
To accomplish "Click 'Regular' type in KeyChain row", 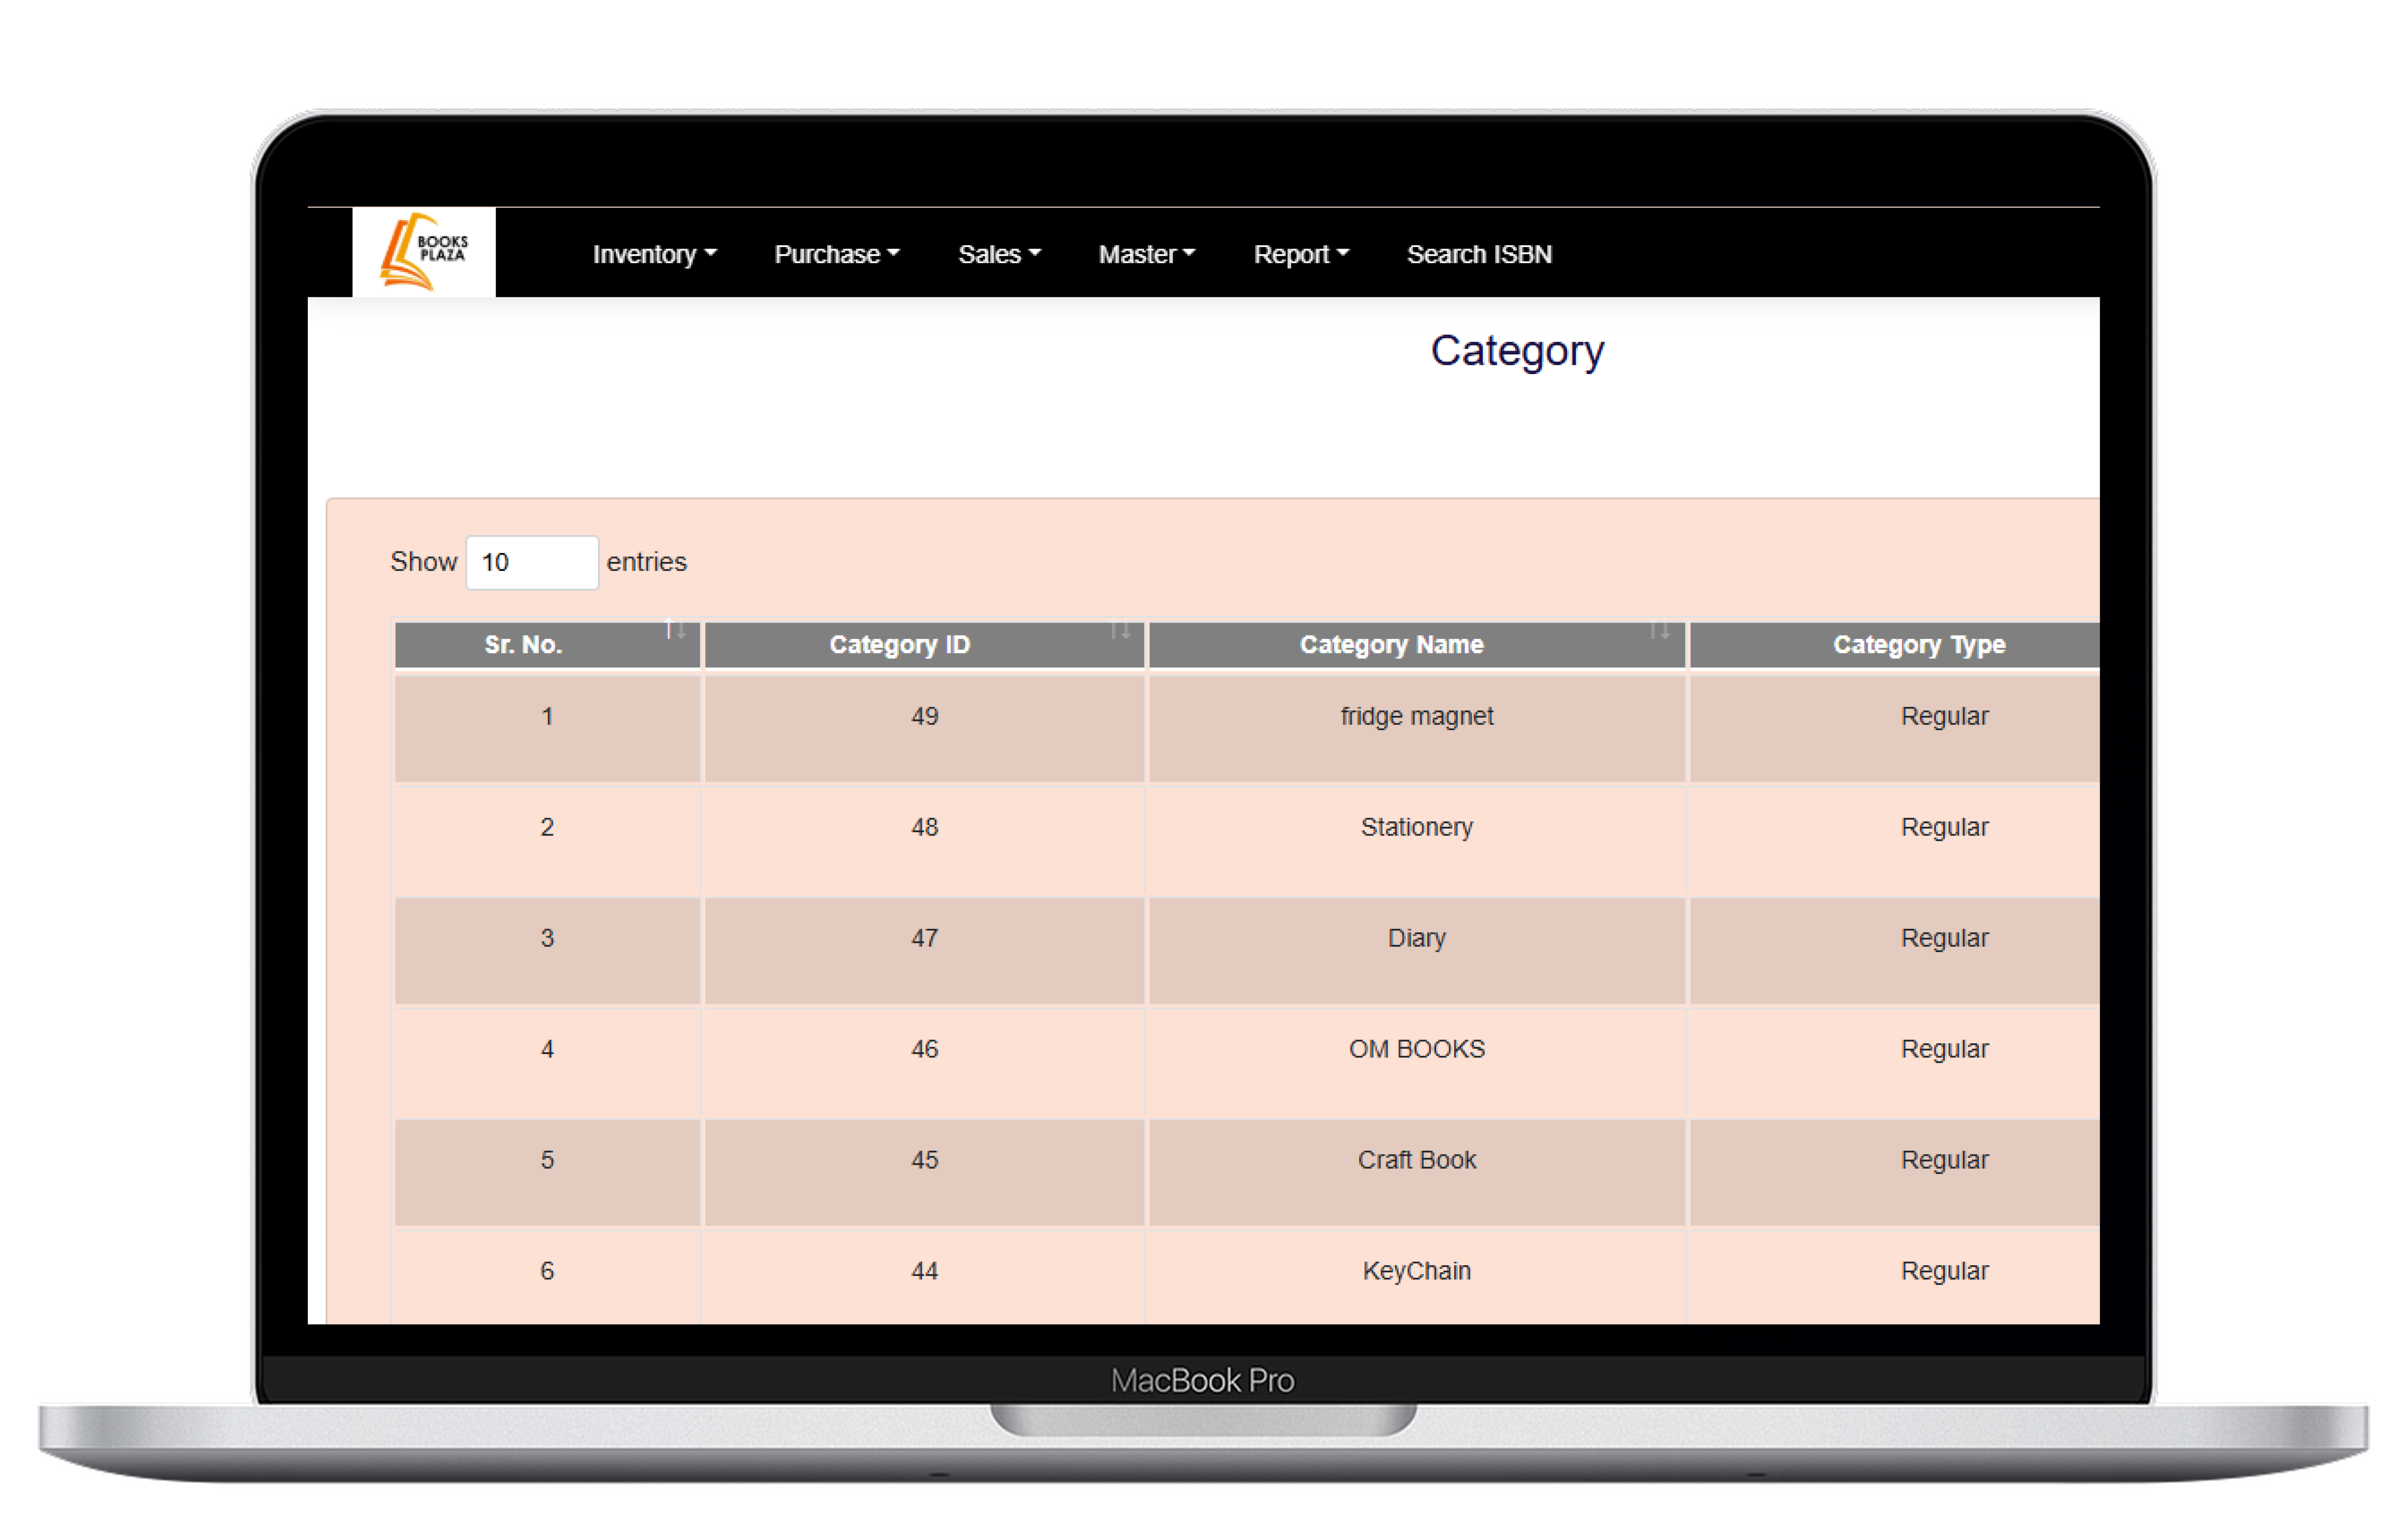I will click(x=1945, y=1271).
